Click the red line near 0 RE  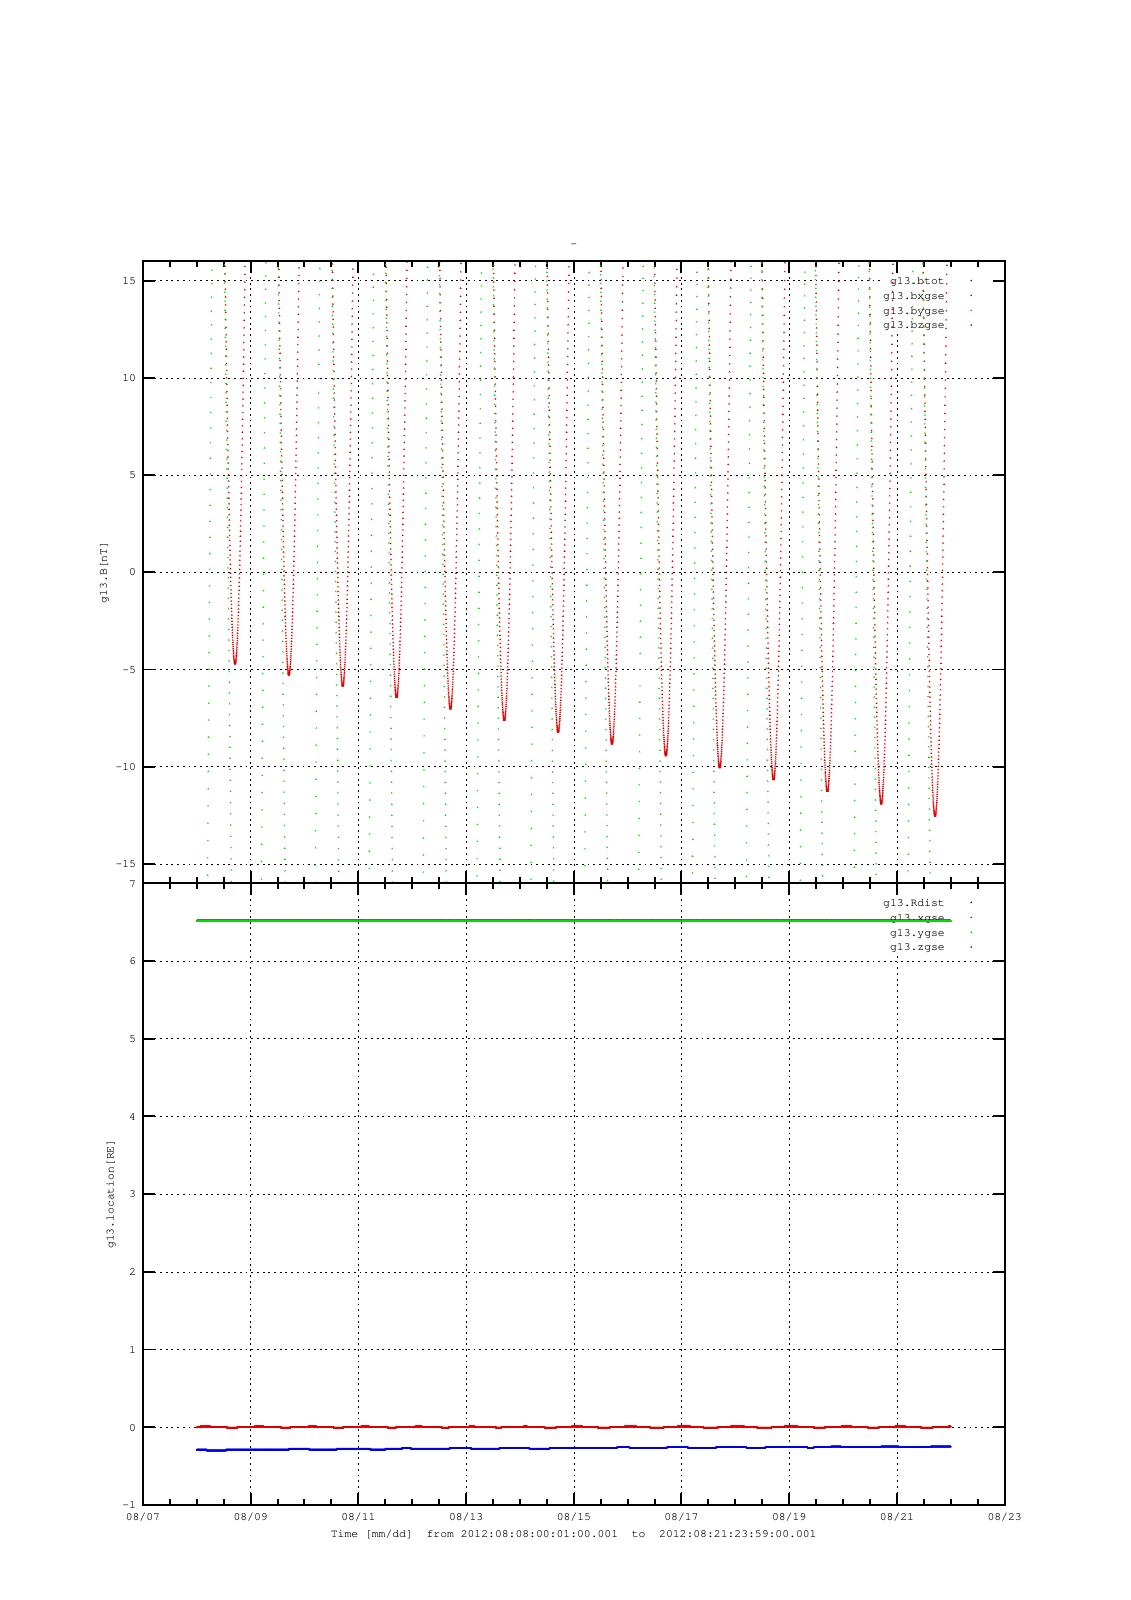point(573,1426)
